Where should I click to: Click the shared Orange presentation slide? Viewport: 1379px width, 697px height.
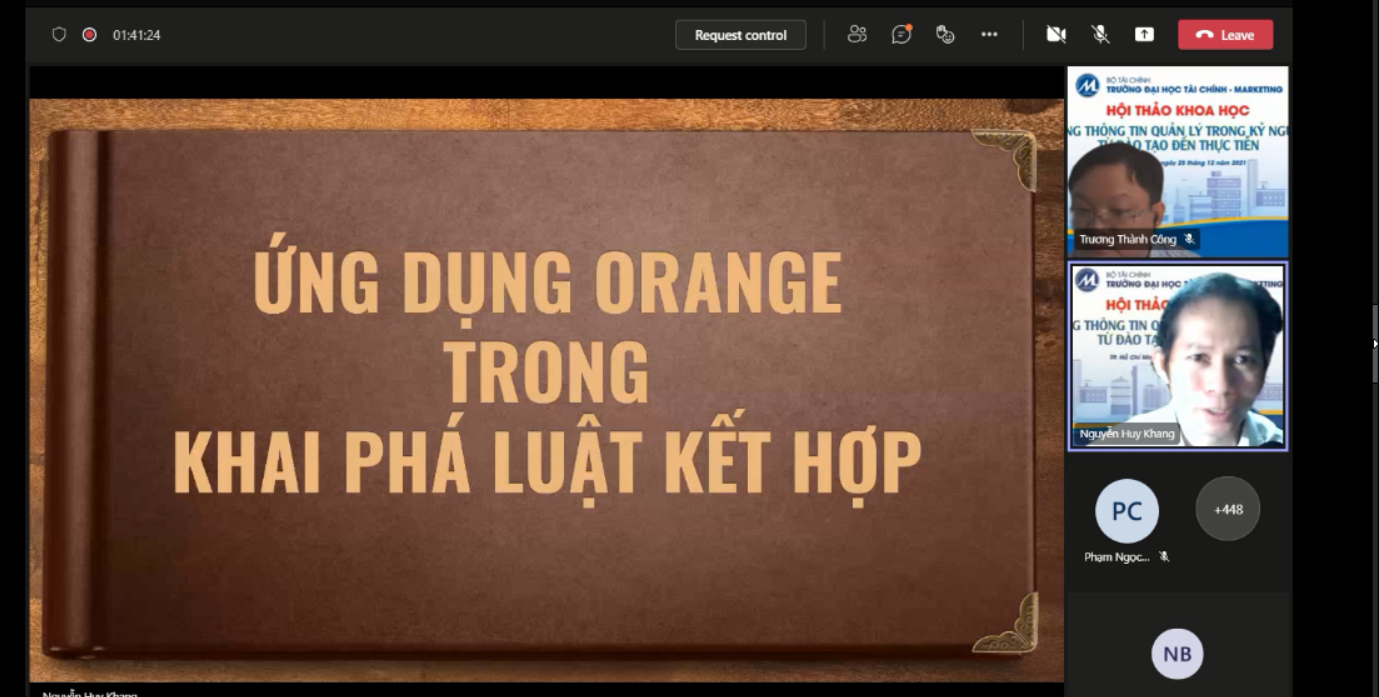pyautogui.click(x=546, y=390)
